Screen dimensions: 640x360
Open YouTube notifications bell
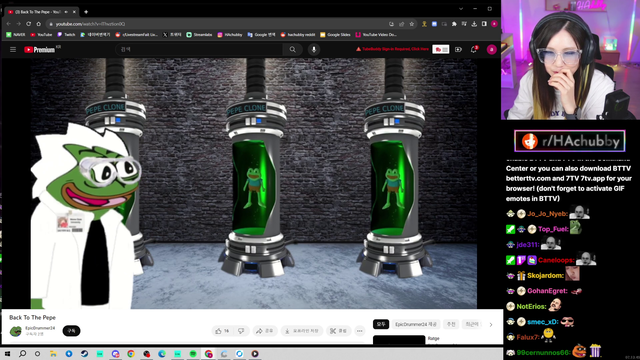tap(473, 49)
